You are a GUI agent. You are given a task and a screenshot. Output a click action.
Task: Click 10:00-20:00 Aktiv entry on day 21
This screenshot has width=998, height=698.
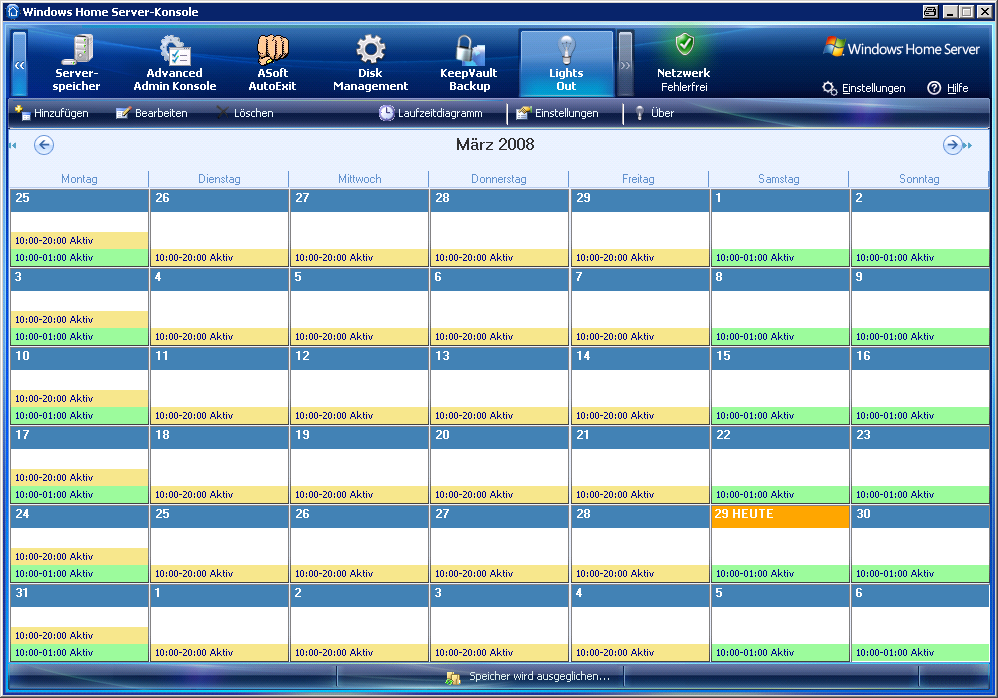pyautogui.click(x=640, y=494)
